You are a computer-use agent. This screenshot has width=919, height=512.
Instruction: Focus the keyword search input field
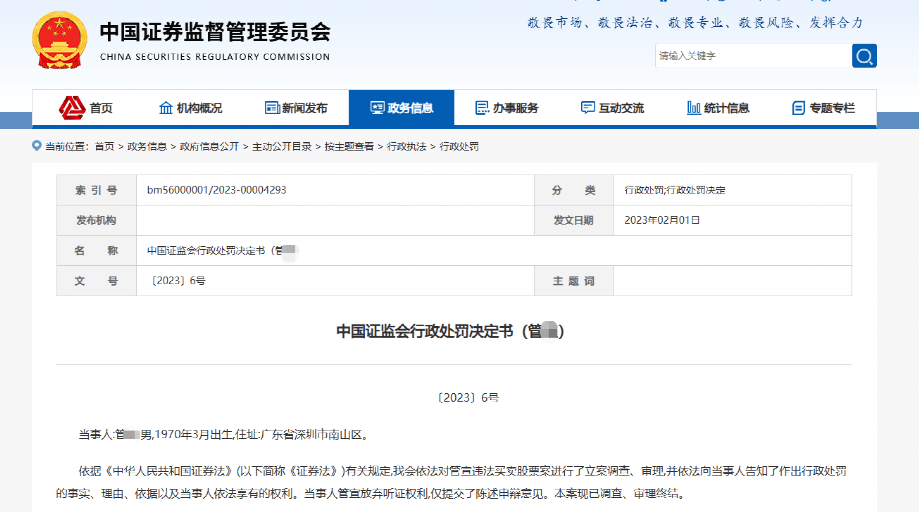click(x=750, y=56)
